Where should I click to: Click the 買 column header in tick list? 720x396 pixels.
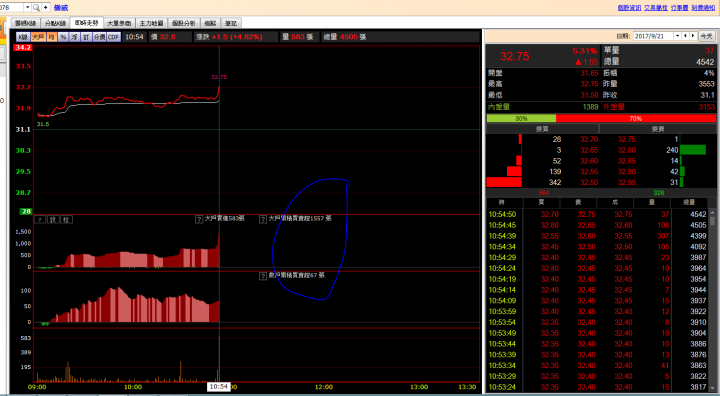click(x=541, y=203)
